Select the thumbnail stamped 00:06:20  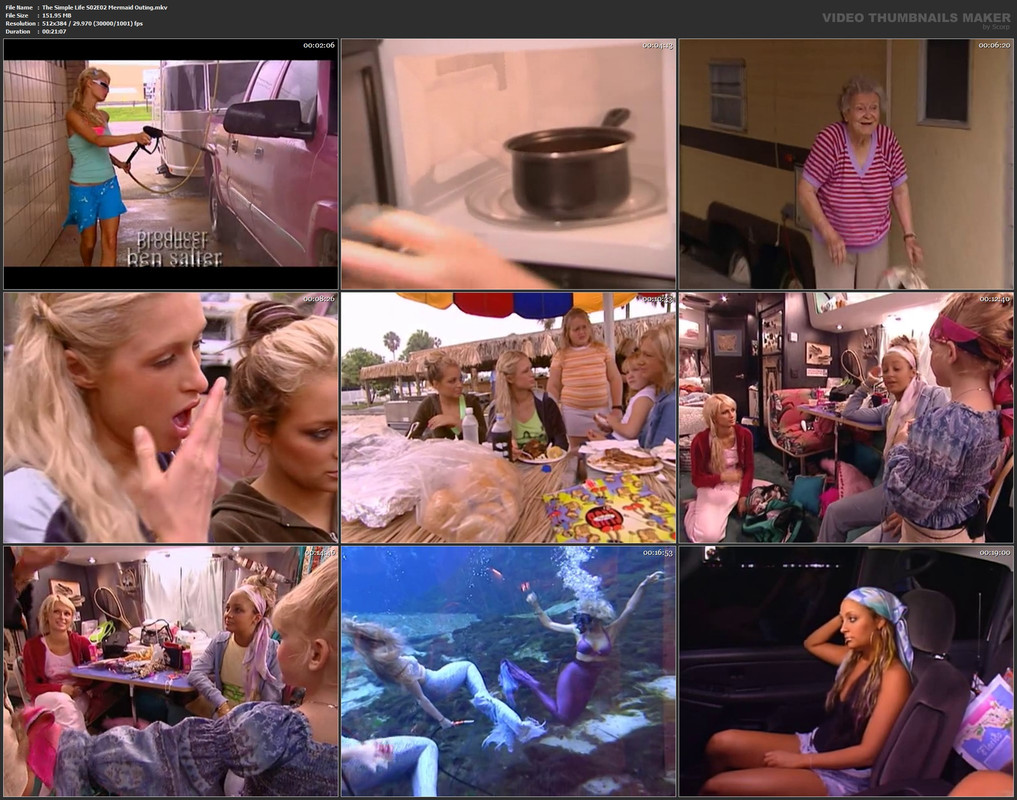point(846,164)
